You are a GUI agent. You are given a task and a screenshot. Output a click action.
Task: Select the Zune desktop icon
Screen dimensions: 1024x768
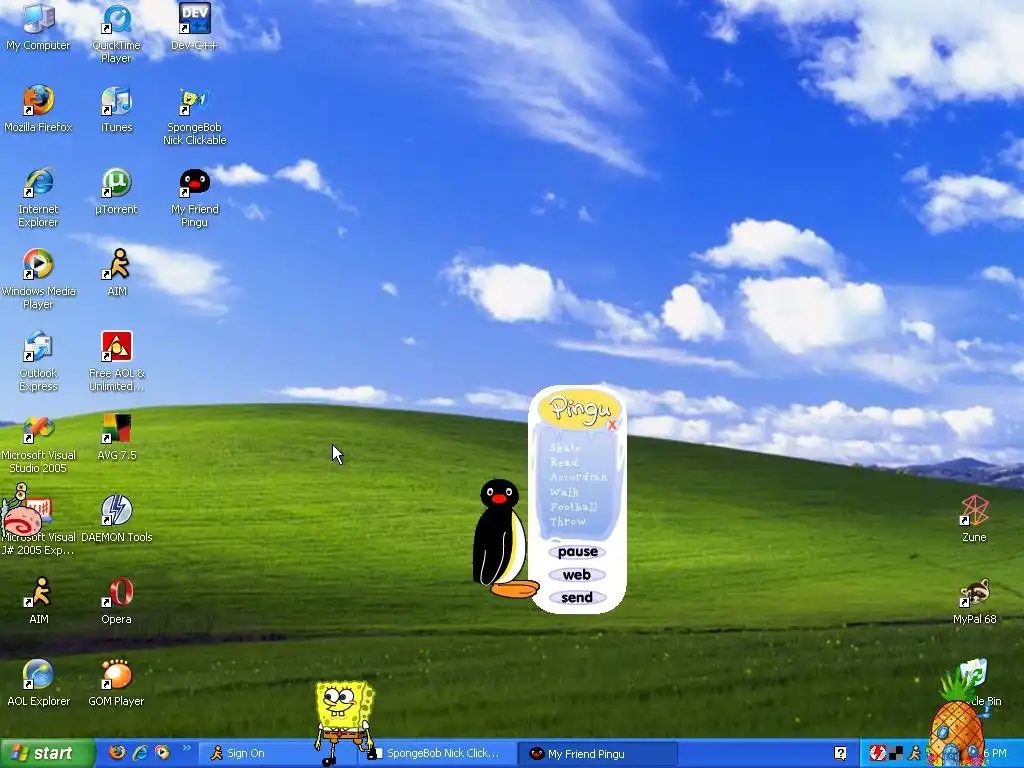click(x=974, y=519)
